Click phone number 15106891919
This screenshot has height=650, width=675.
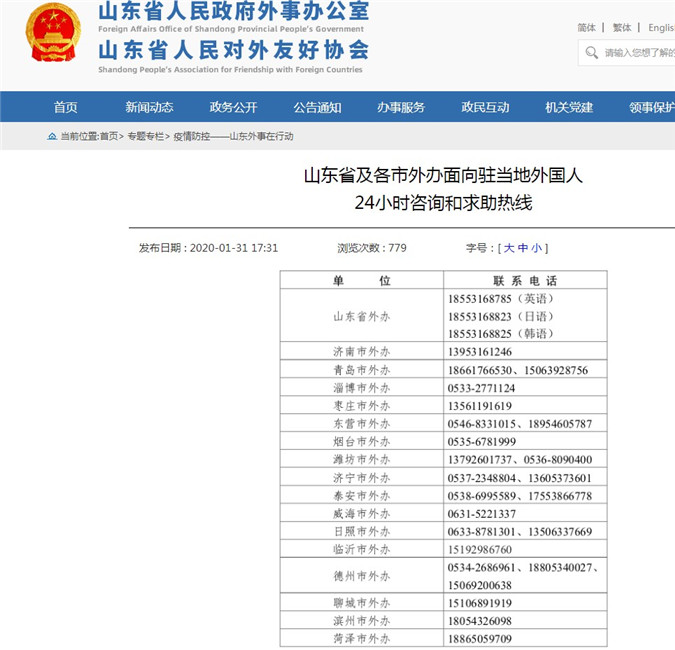(x=480, y=603)
